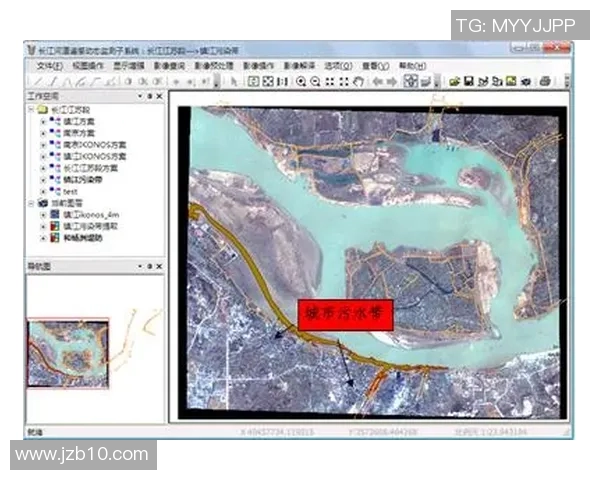
Task: Expand the test tree node
Action: pyautogui.click(x=43, y=191)
